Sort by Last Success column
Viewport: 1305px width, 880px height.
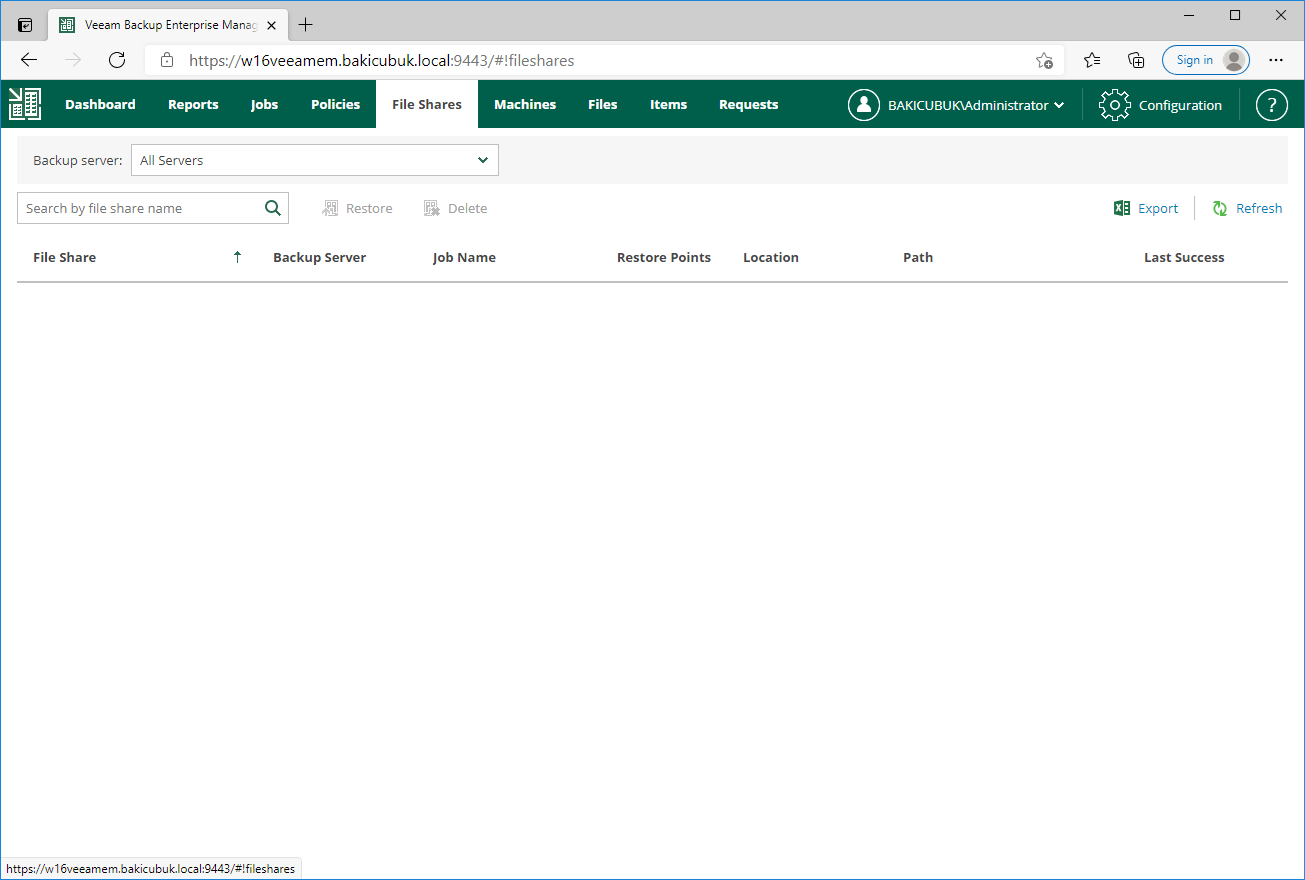1184,257
